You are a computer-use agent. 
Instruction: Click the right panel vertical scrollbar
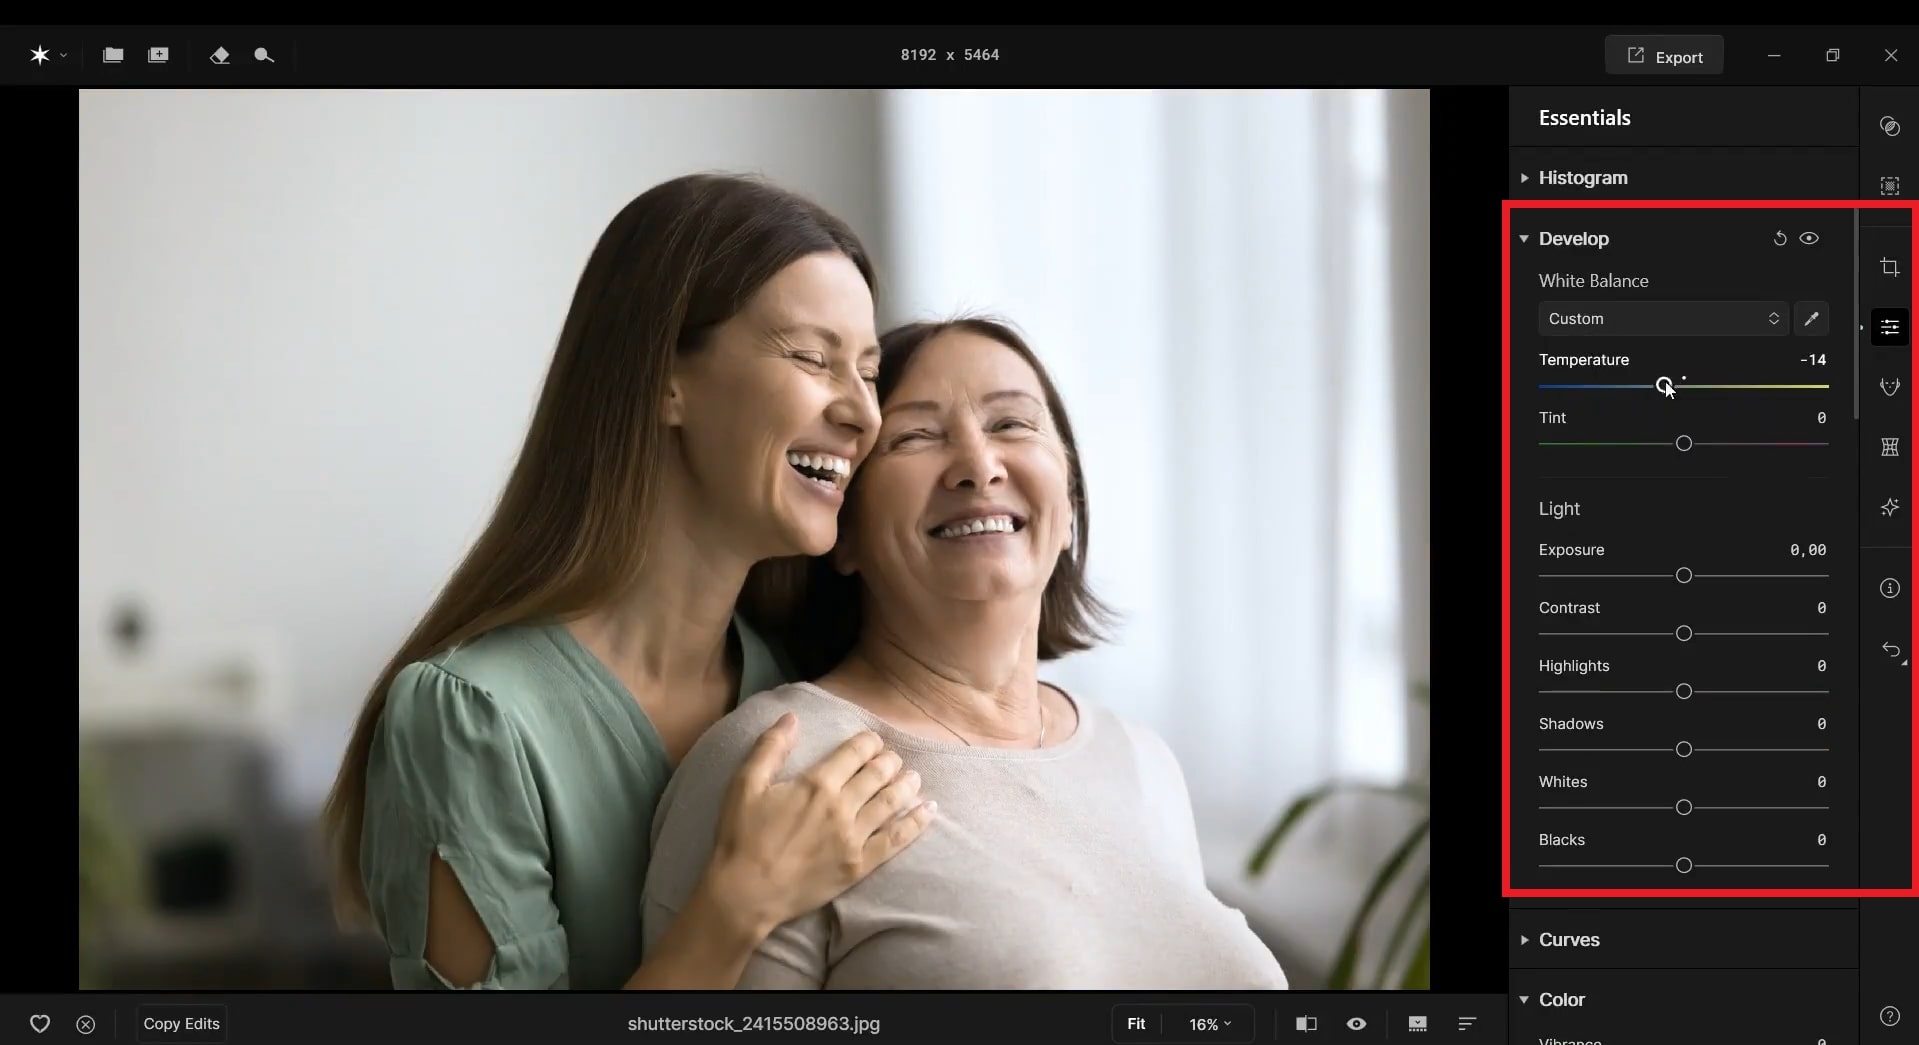coord(1856,314)
